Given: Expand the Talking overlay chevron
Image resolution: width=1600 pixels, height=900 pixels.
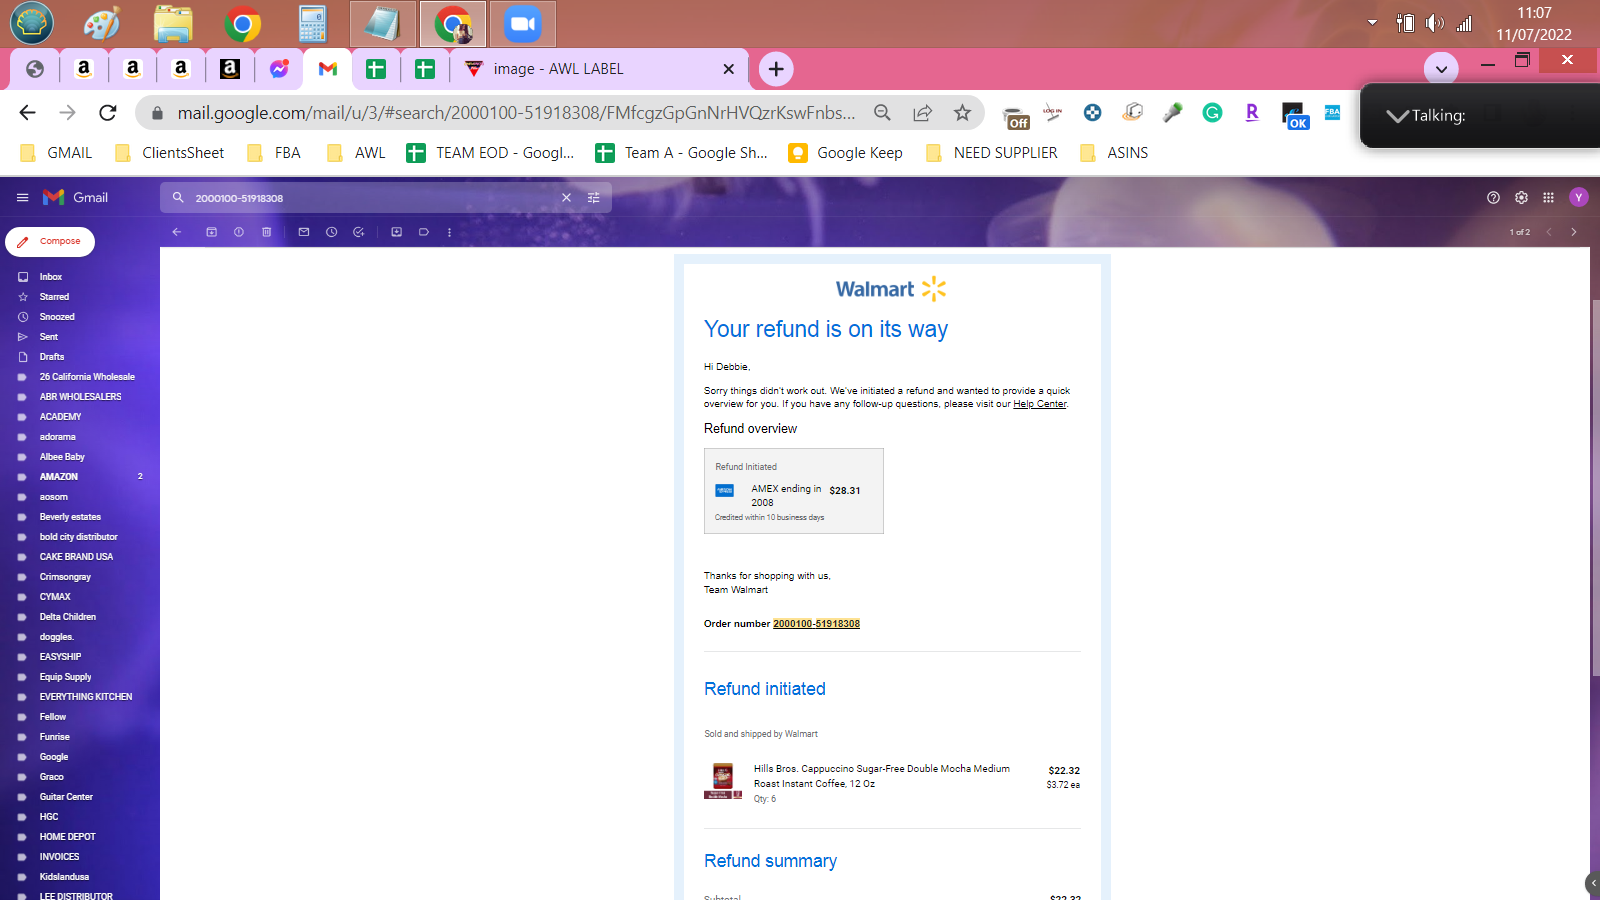Looking at the screenshot, I should point(1397,116).
